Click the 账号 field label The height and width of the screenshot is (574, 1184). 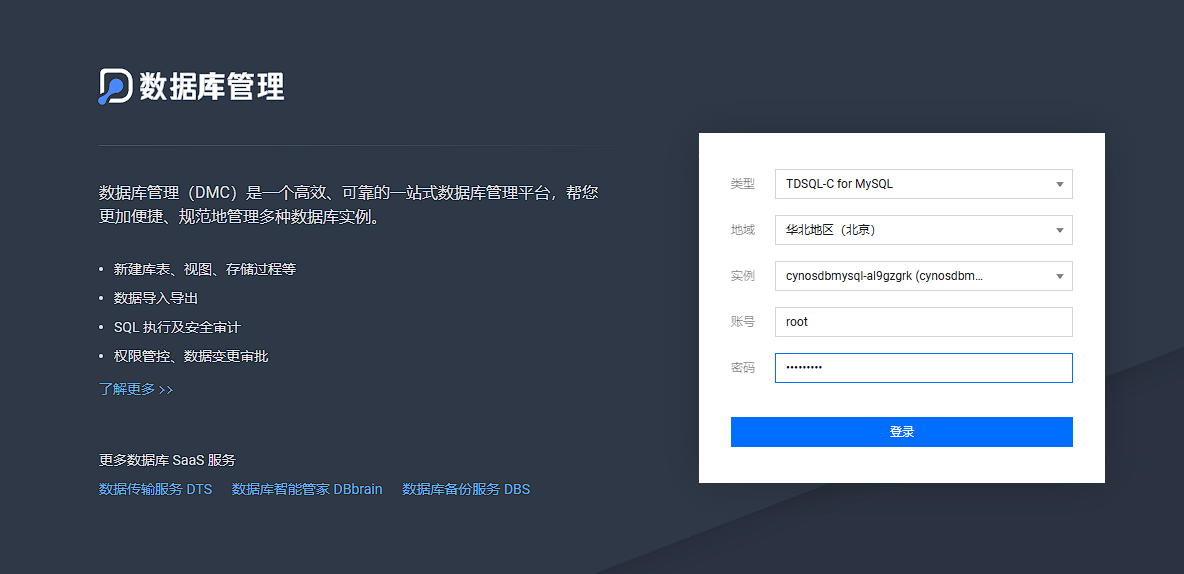(742, 322)
